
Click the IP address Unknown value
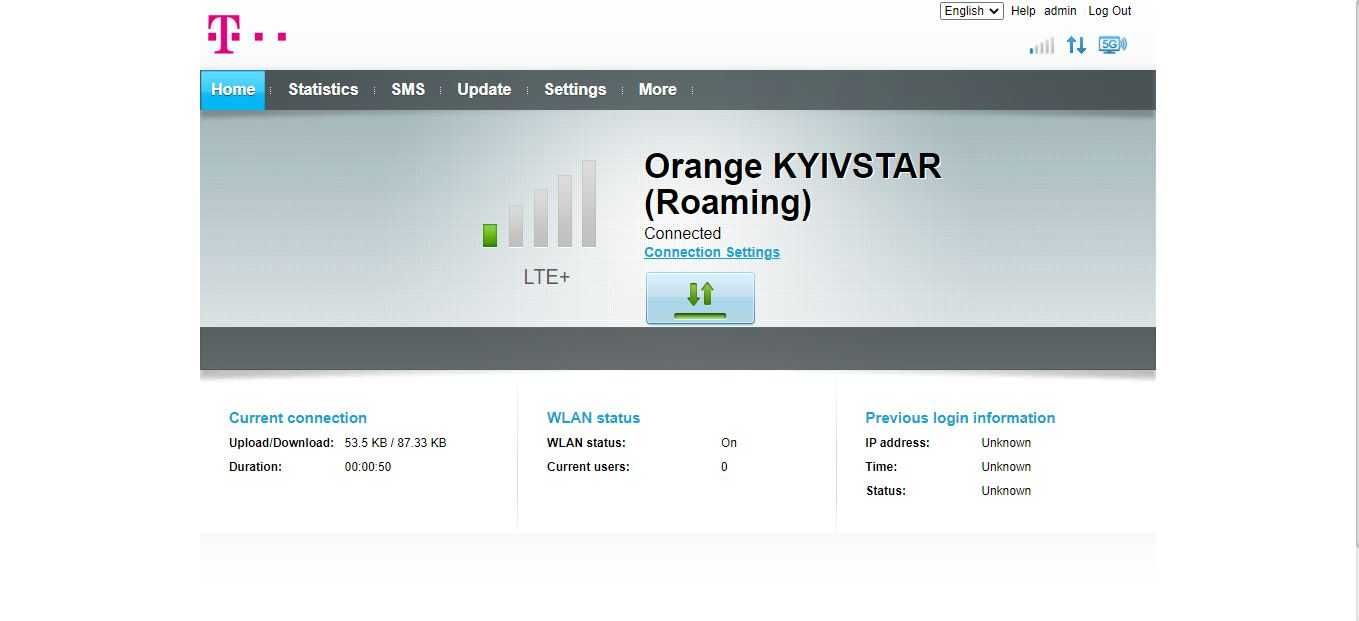[x=1006, y=443]
